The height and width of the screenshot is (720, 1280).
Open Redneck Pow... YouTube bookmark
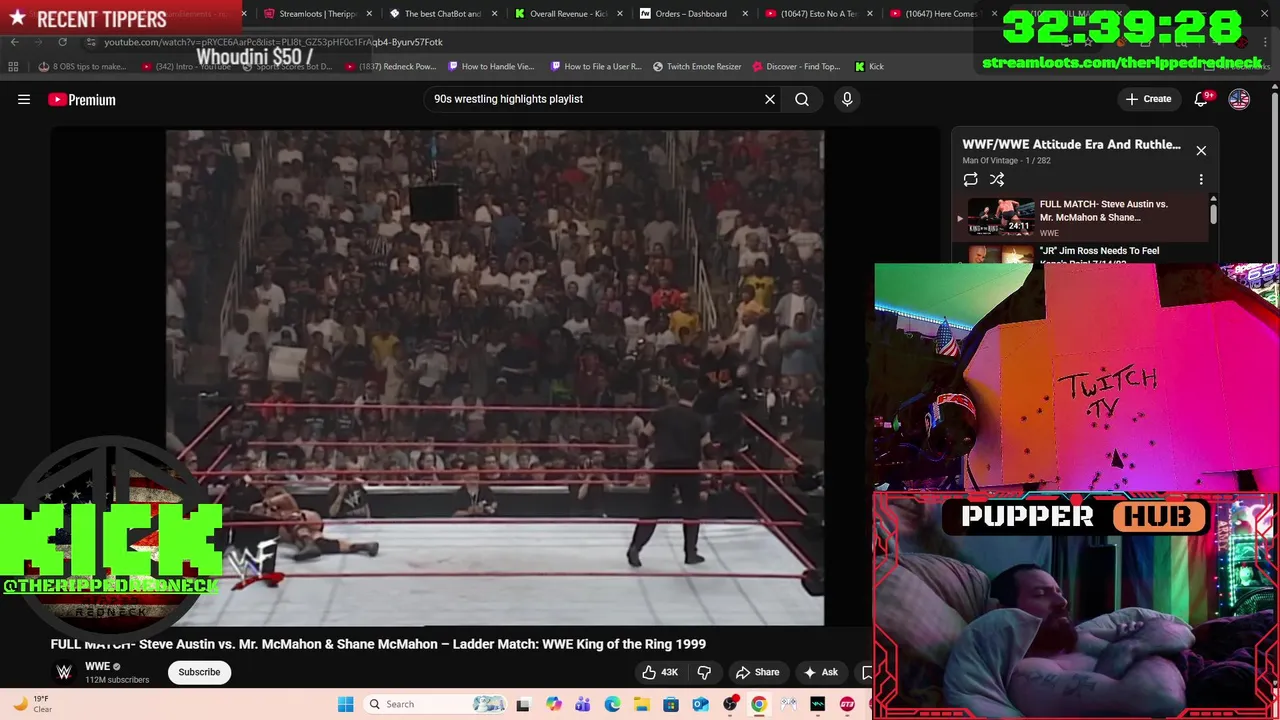coord(391,67)
